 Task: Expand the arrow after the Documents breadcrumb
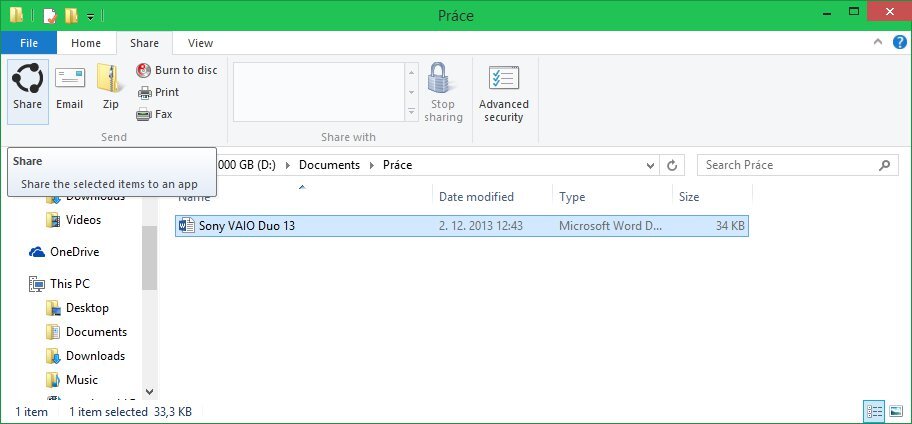pos(372,165)
